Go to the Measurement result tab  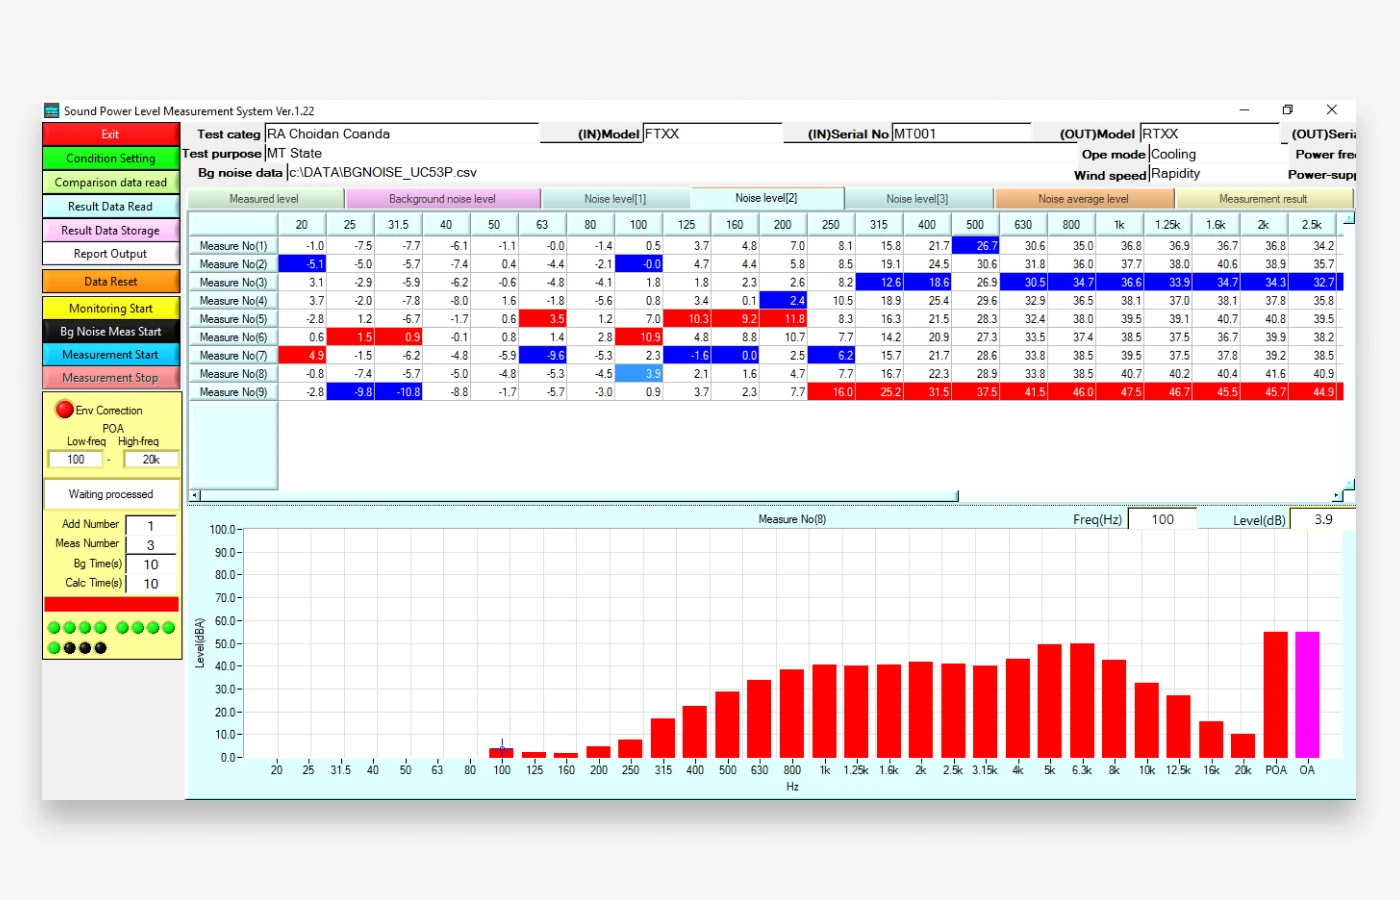1262,199
